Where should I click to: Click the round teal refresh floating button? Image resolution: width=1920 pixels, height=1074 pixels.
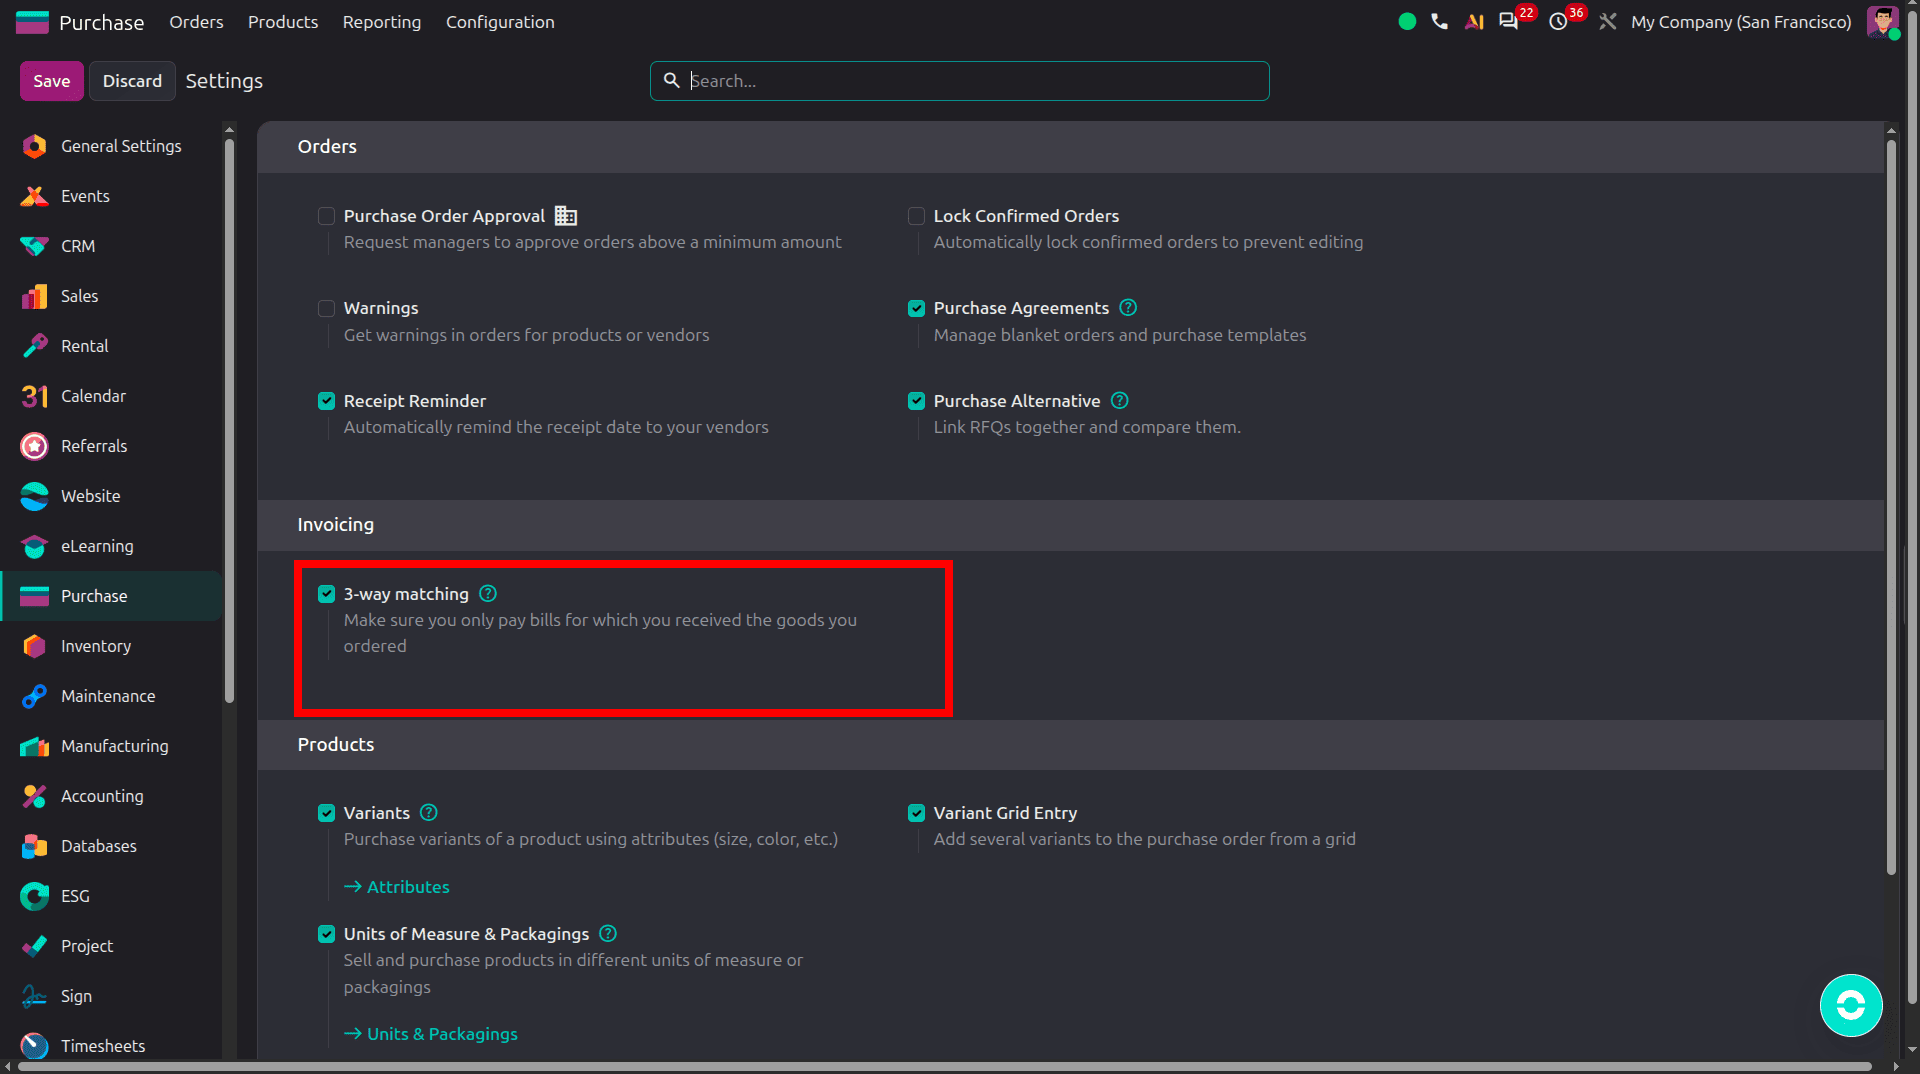[x=1851, y=1005]
